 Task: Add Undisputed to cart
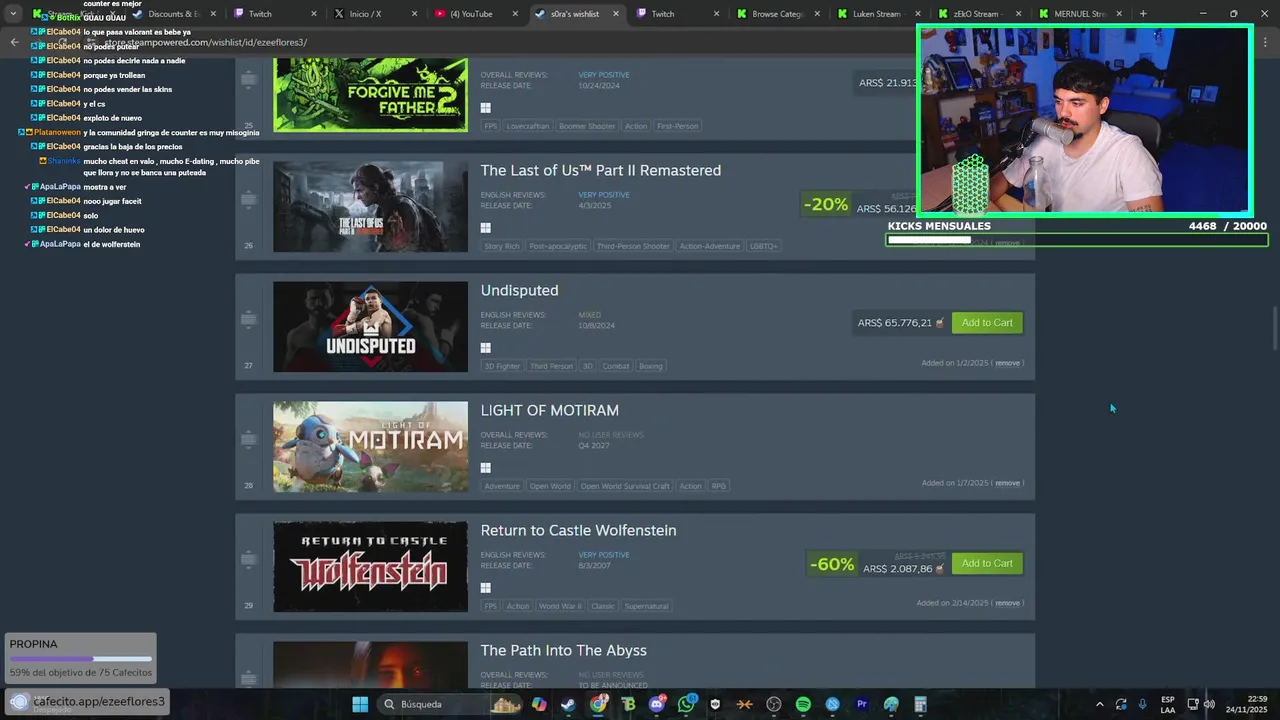coord(987,323)
